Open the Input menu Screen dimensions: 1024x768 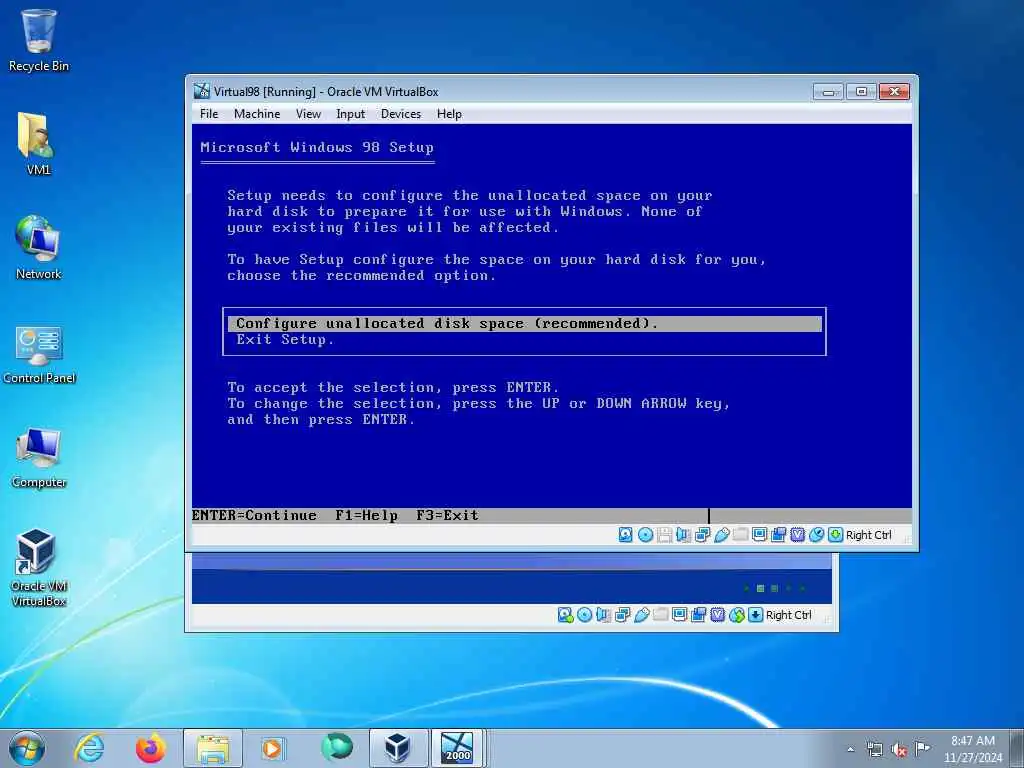(351, 114)
